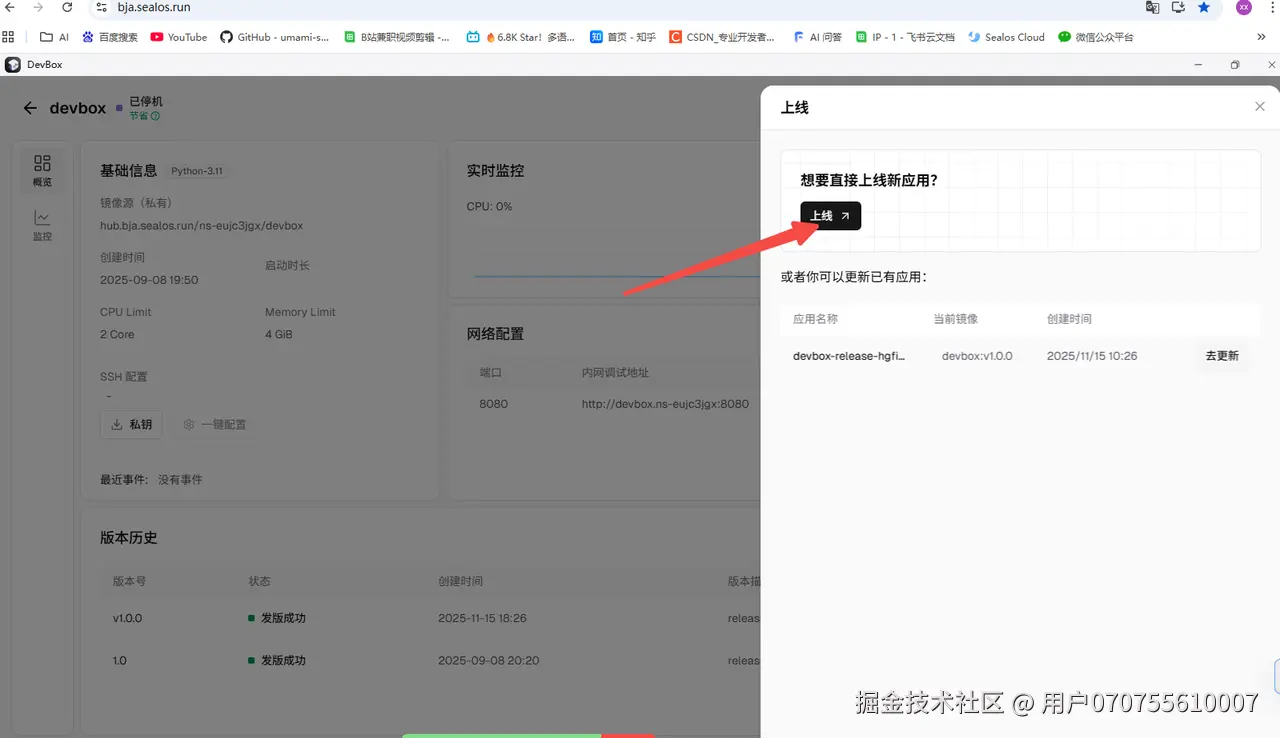Open the IP - 1 - 飞书云文档 bookmark
The height and width of the screenshot is (738, 1280).
pos(905,37)
